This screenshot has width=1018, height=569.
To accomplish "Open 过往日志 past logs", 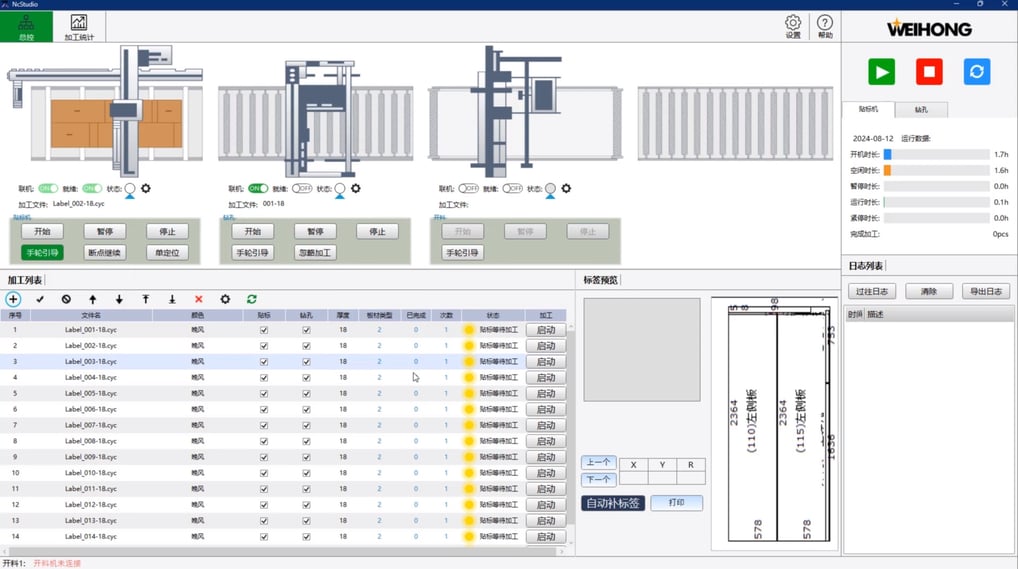I will coord(872,292).
